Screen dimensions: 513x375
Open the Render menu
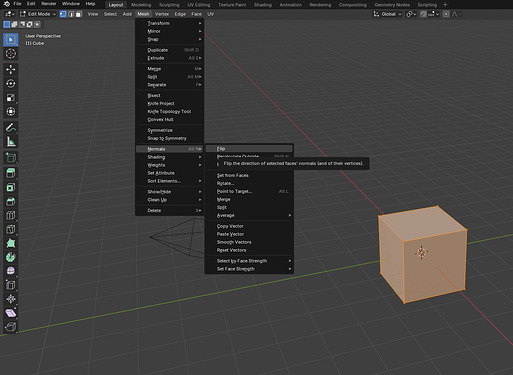49,4
